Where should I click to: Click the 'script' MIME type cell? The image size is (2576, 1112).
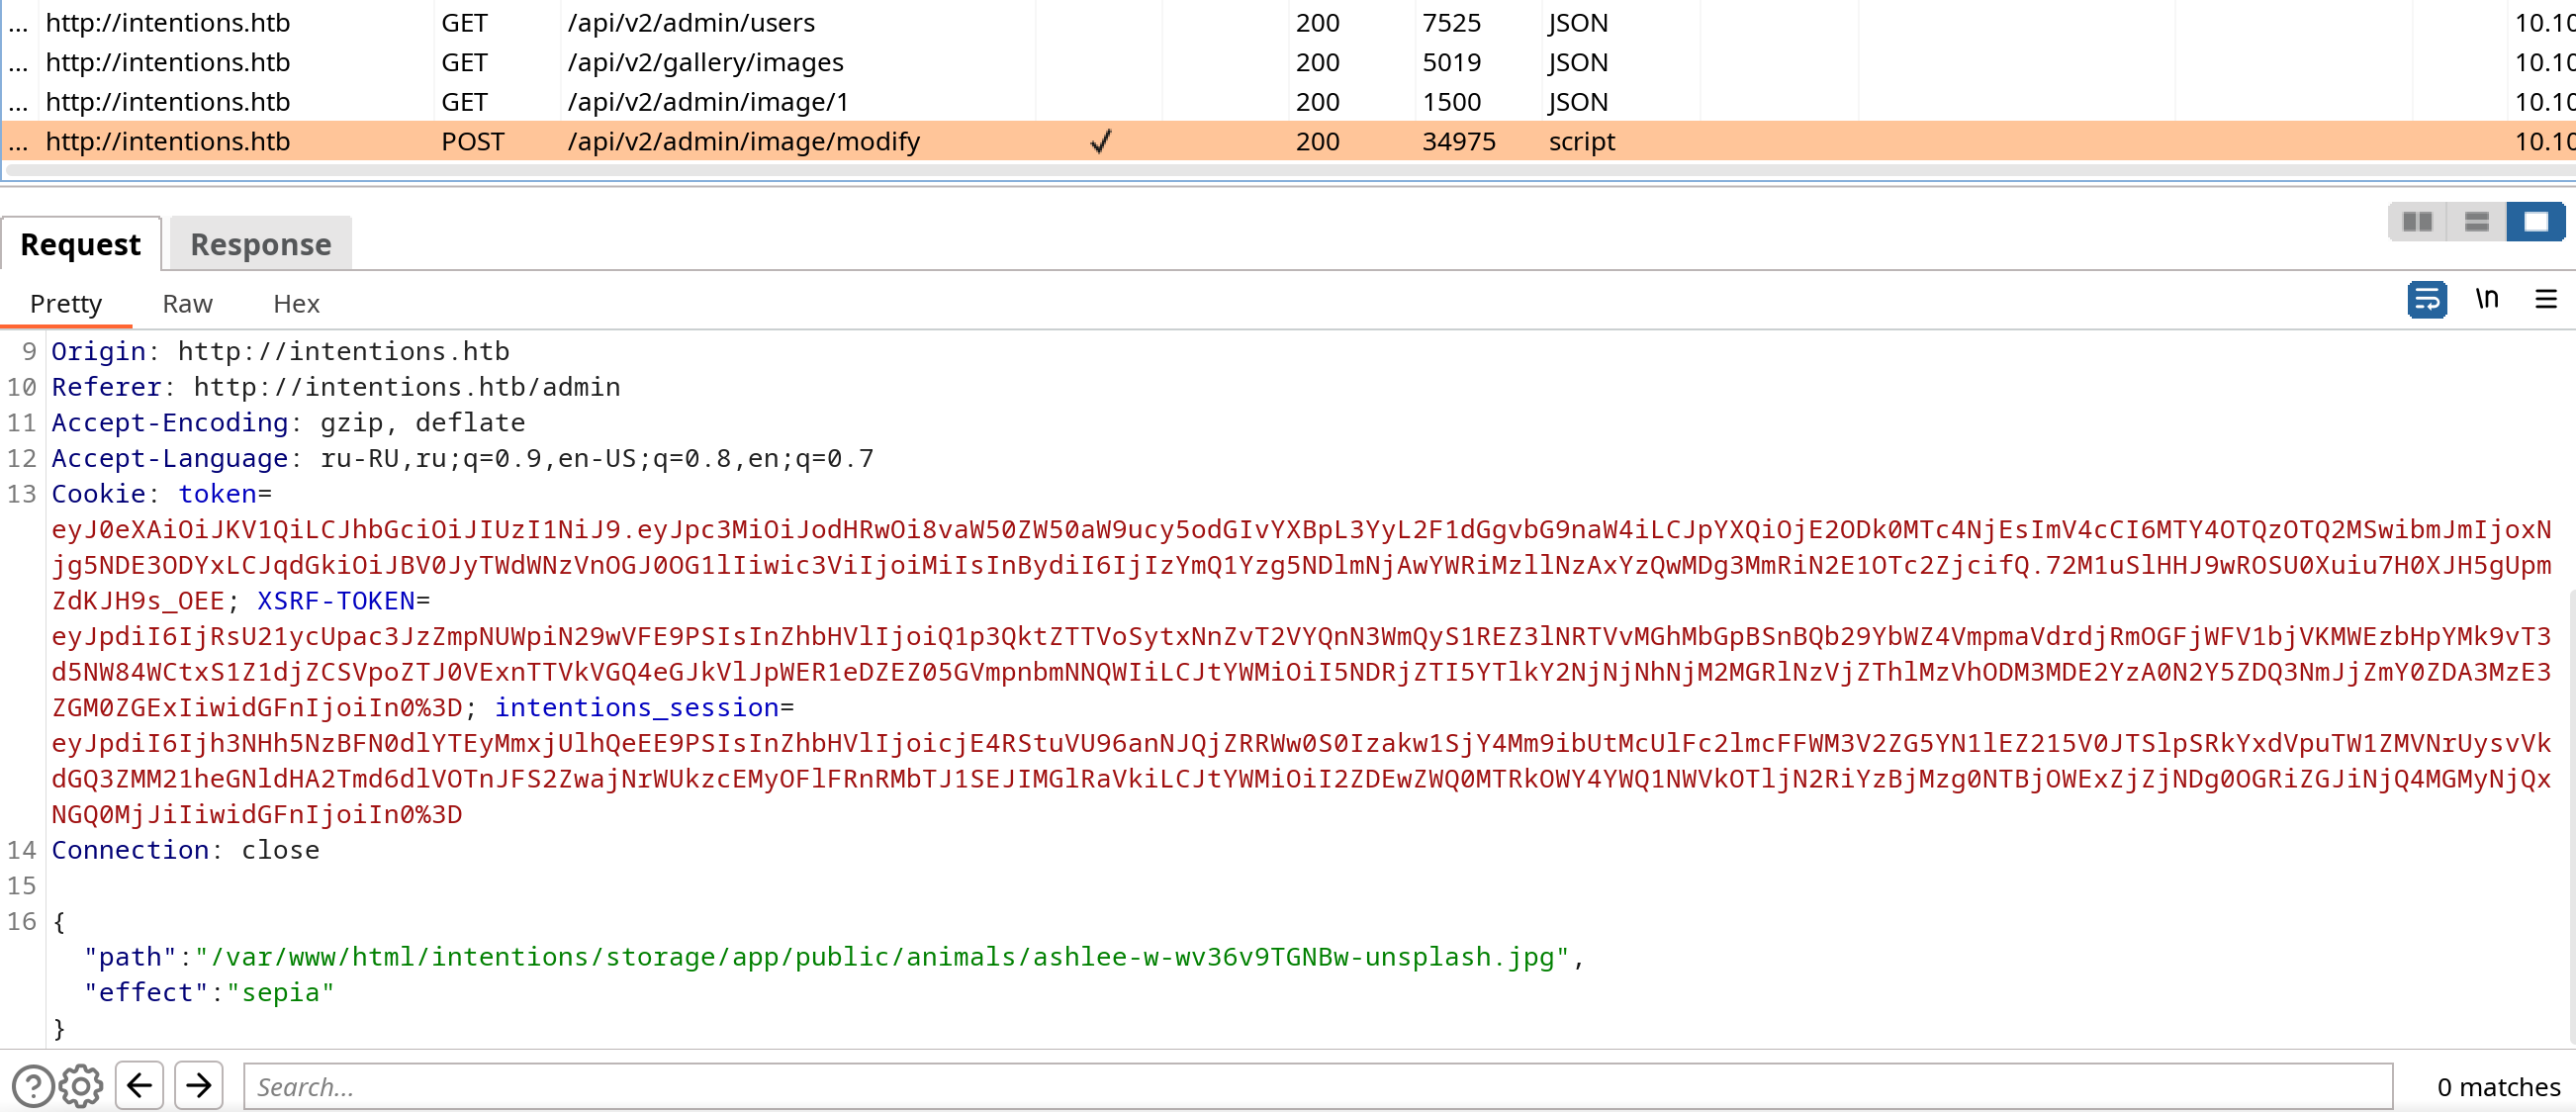pos(1582,141)
